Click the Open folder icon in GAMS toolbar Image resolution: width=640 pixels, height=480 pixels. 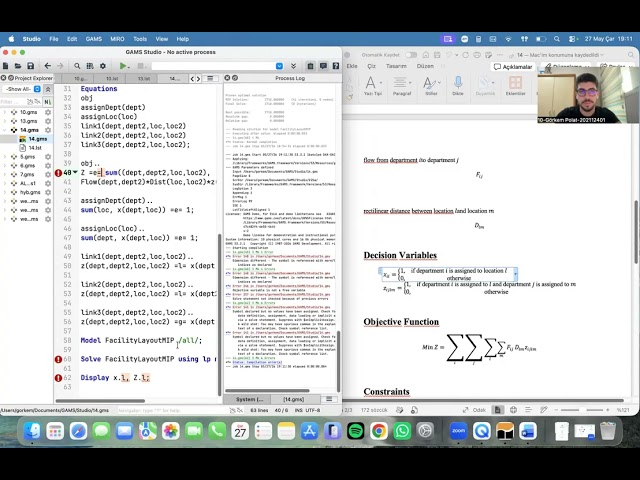tap(18, 66)
